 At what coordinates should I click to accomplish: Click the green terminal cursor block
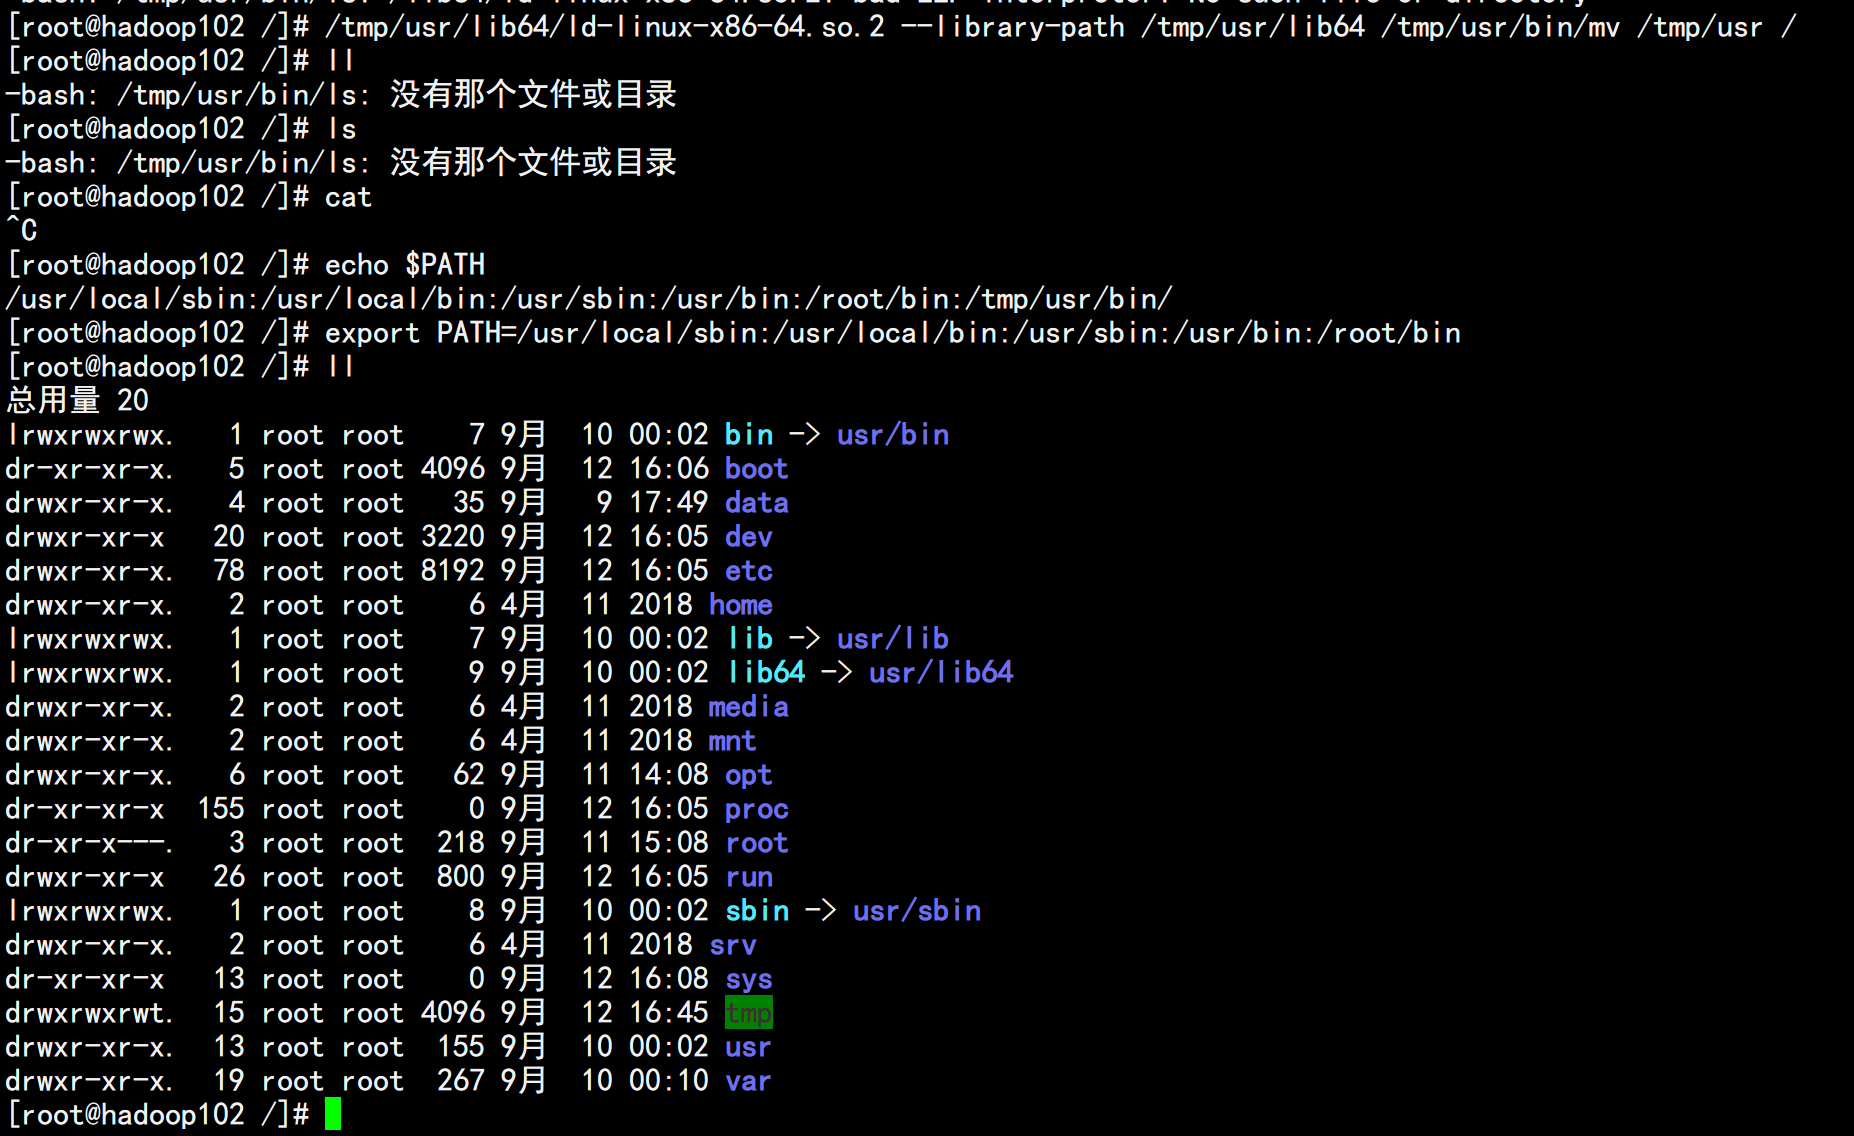pos(333,1114)
